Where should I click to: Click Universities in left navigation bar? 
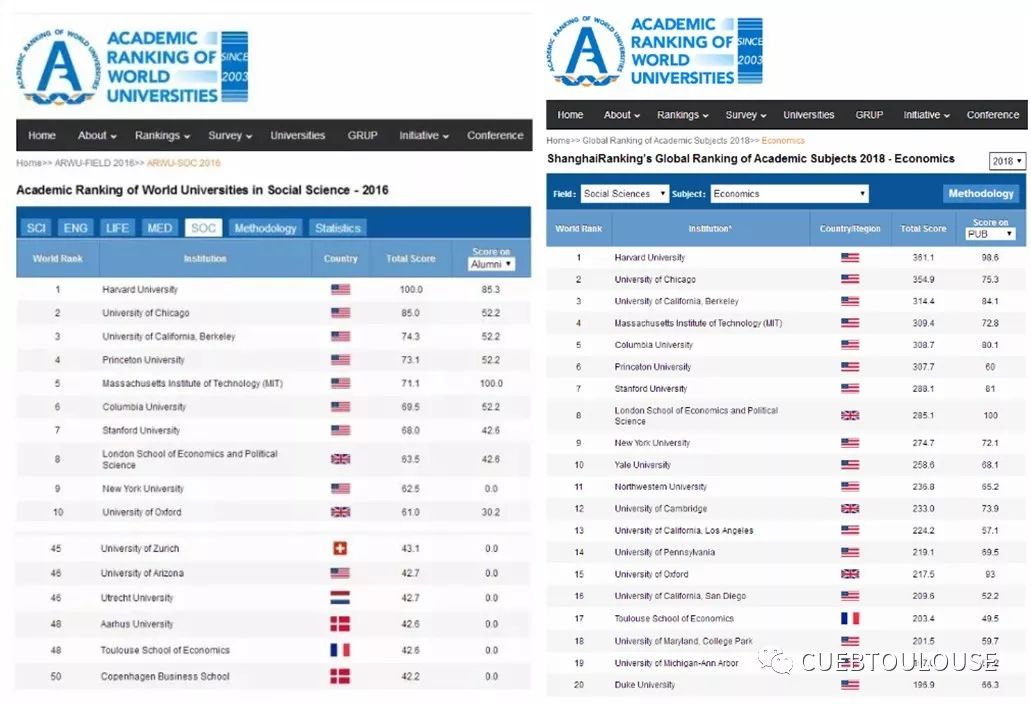[298, 135]
